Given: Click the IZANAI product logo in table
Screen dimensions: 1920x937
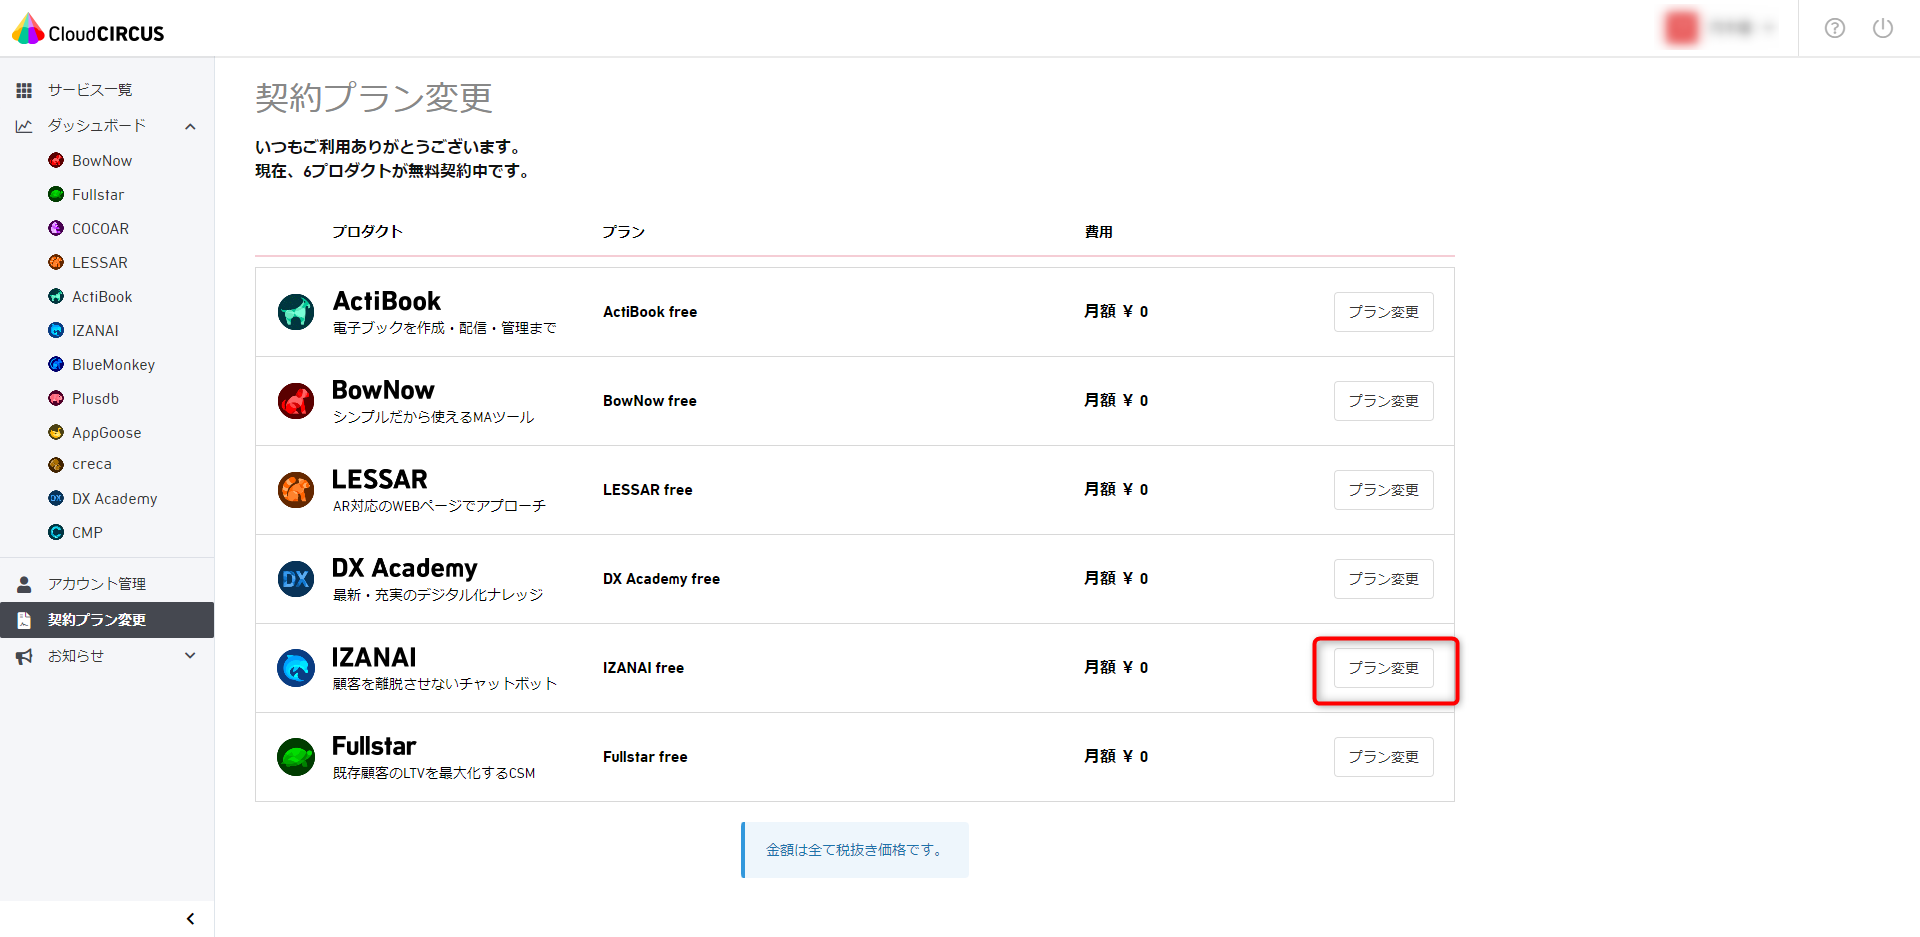Looking at the screenshot, I should [296, 668].
